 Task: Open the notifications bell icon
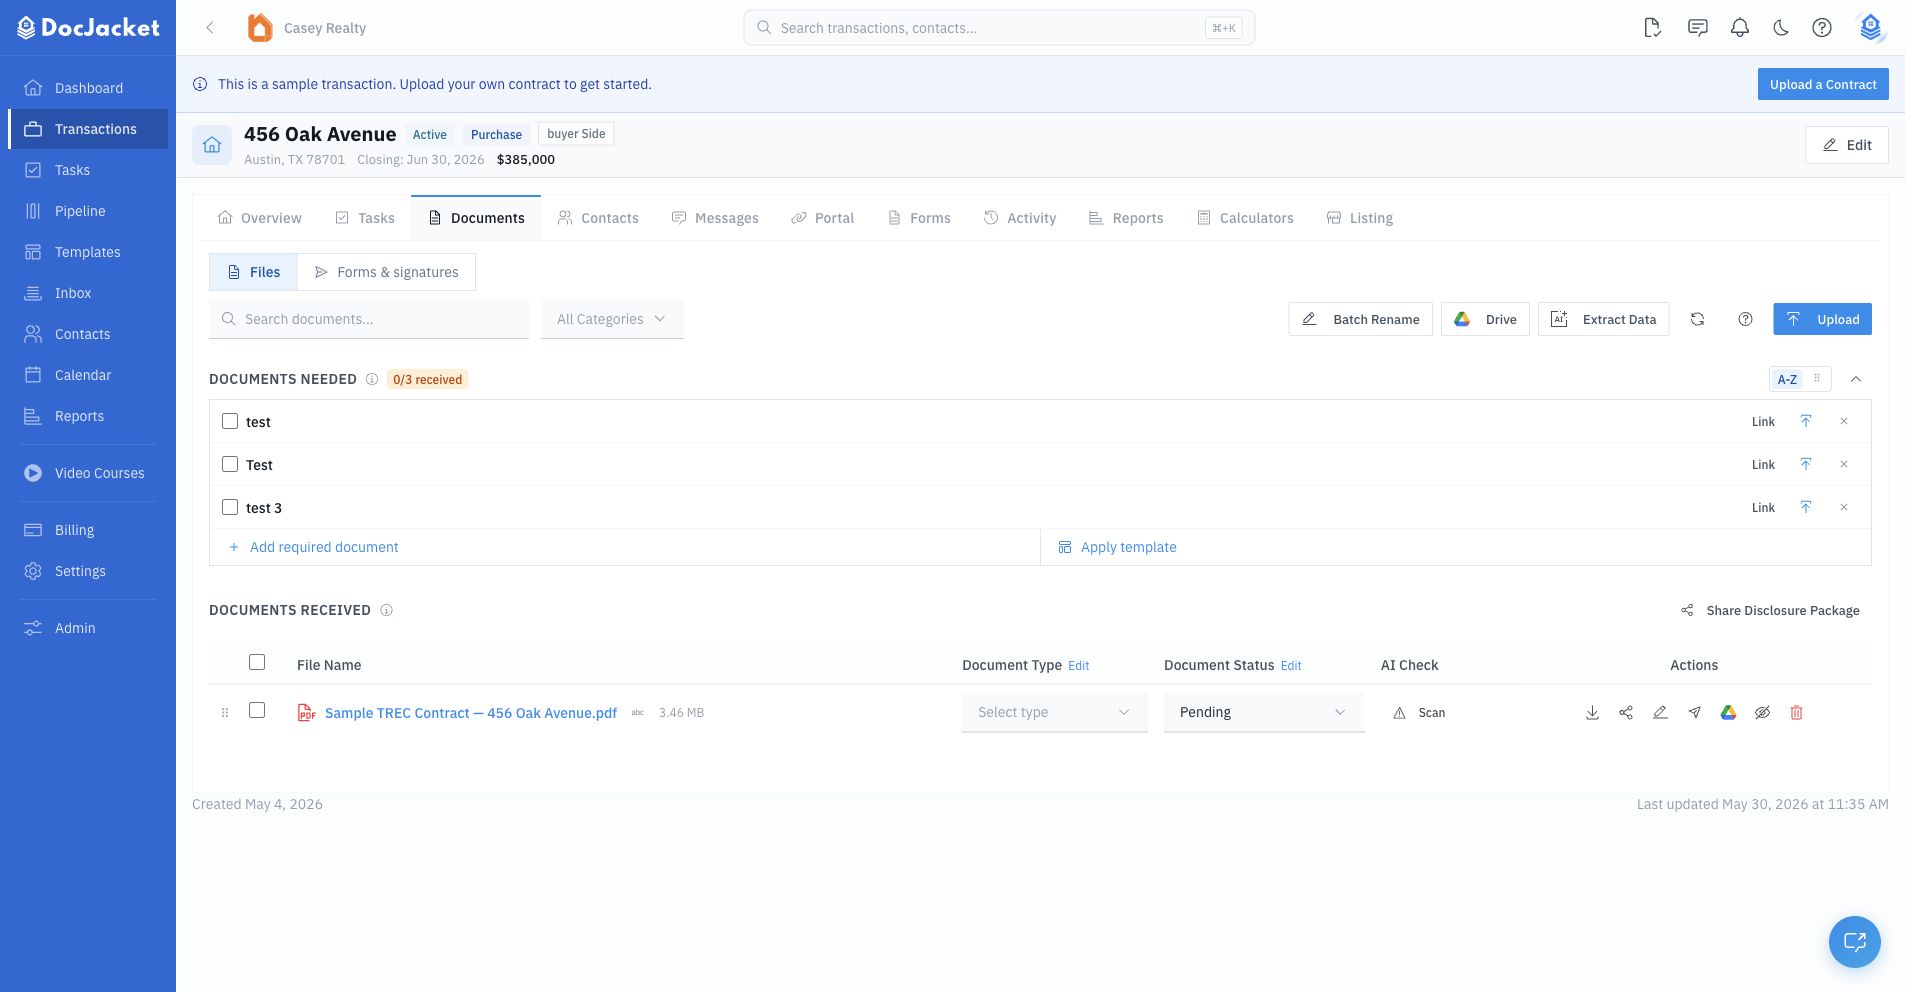click(x=1740, y=28)
